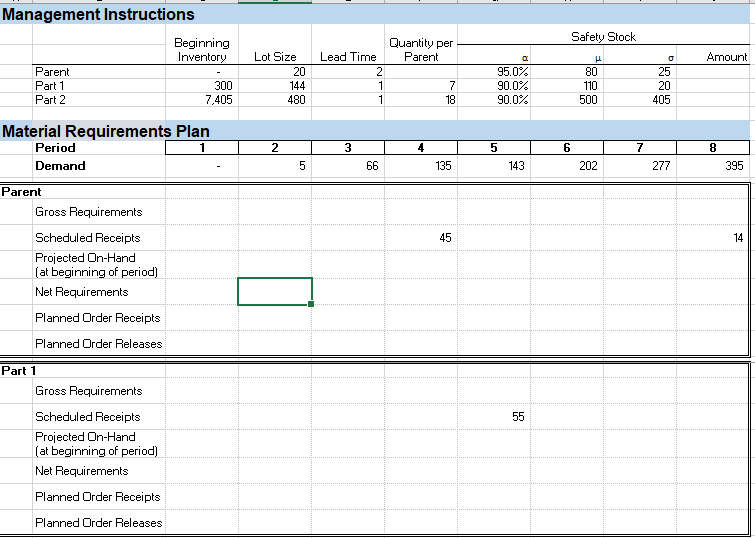Select the demand value 66
The image size is (755, 538).
(x=372, y=166)
